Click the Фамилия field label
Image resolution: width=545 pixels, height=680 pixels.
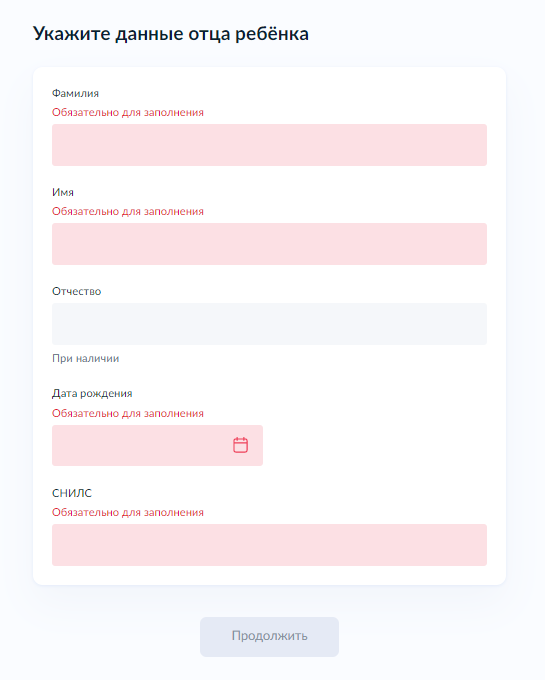[x=75, y=93]
